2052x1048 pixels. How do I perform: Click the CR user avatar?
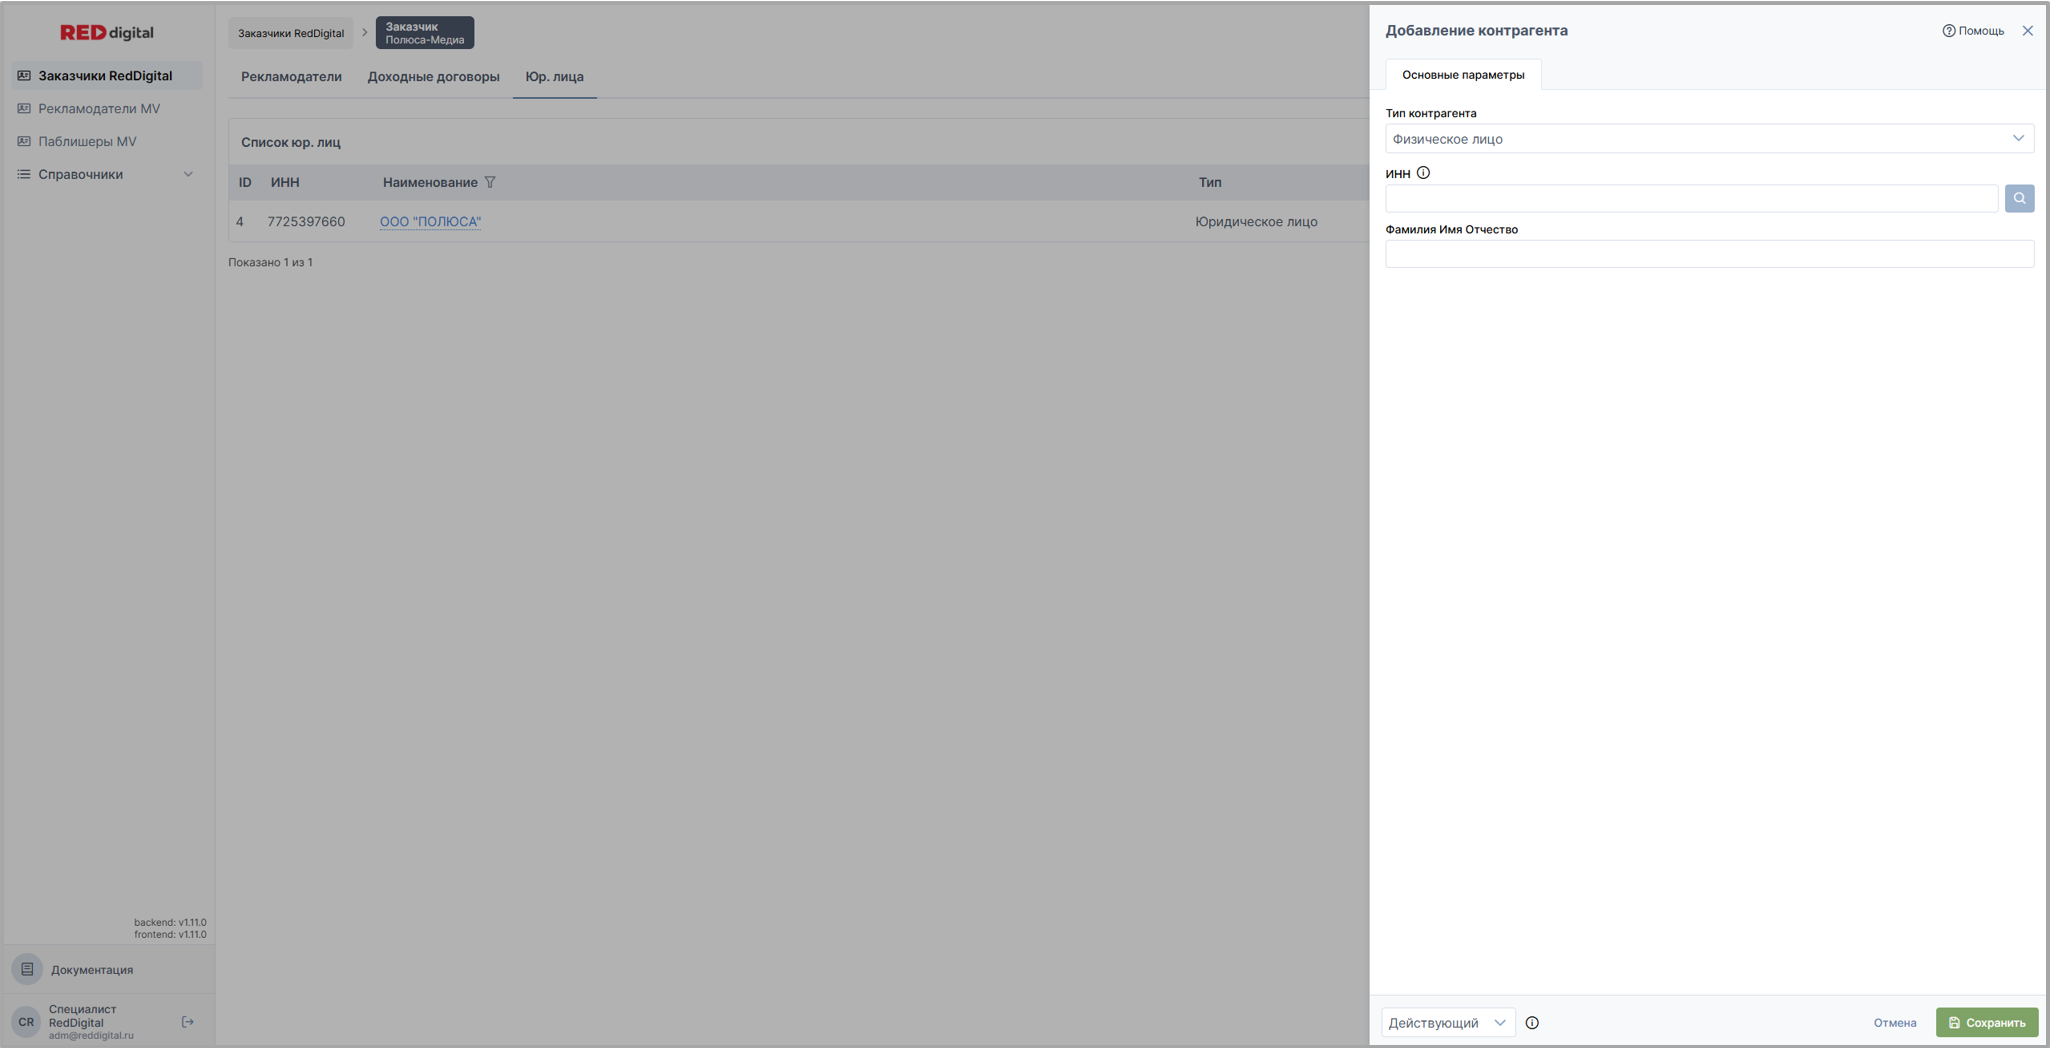point(26,1022)
